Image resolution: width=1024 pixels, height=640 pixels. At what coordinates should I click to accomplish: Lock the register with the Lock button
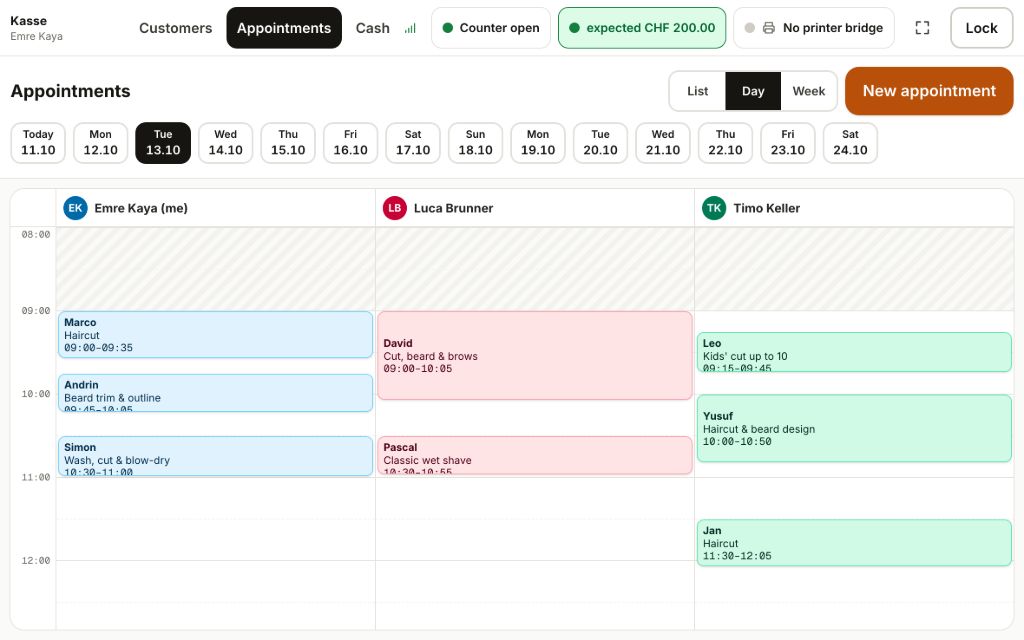982,28
